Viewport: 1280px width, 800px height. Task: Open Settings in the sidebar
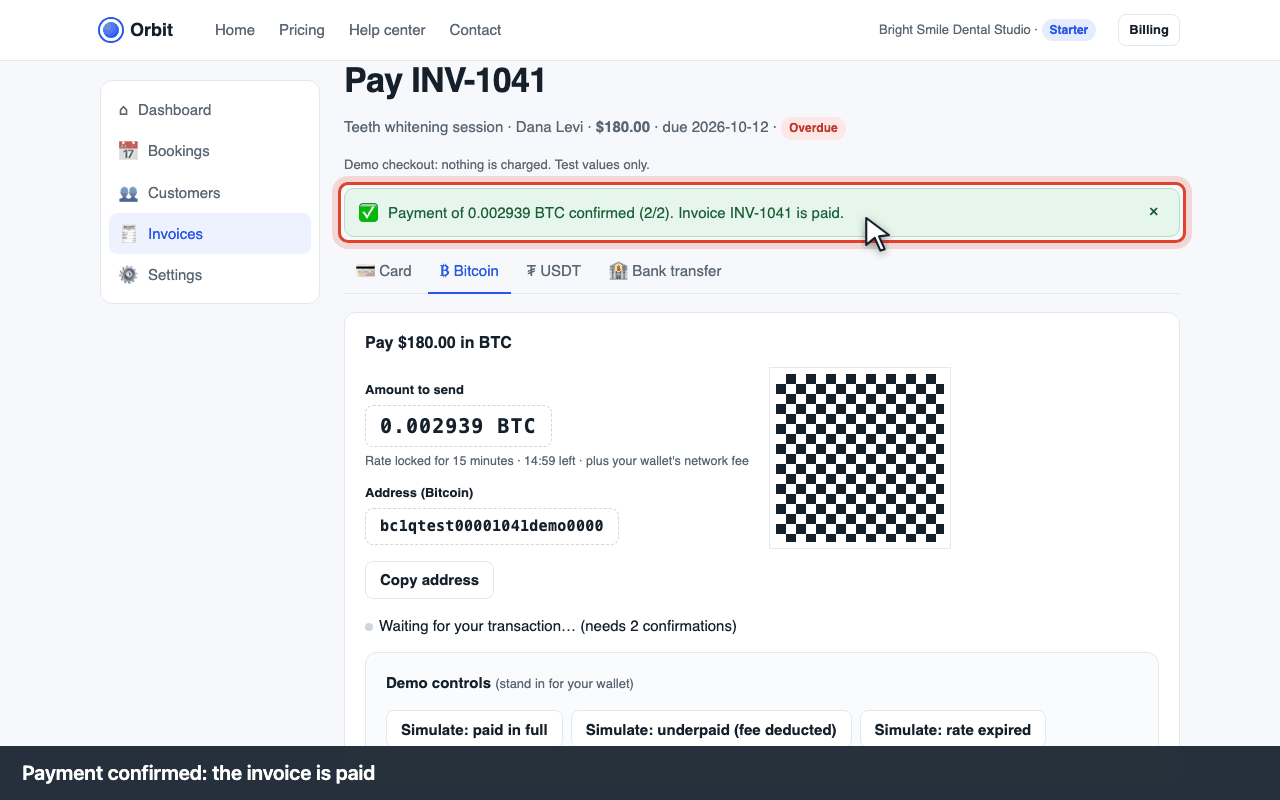[x=210, y=275]
